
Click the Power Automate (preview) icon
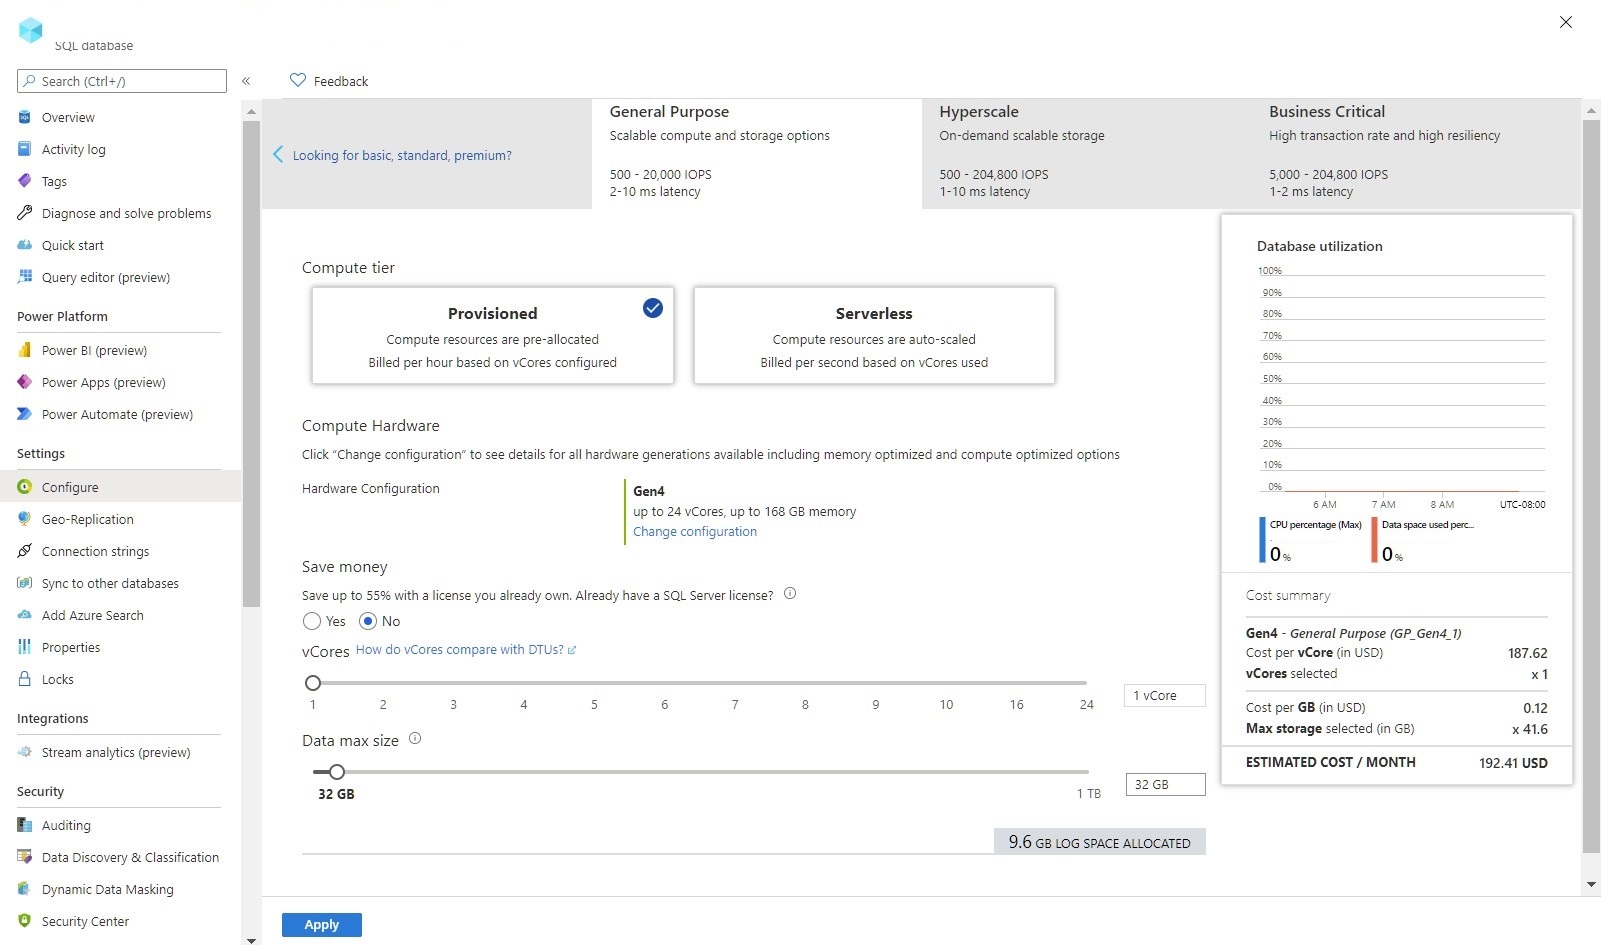pos(25,414)
